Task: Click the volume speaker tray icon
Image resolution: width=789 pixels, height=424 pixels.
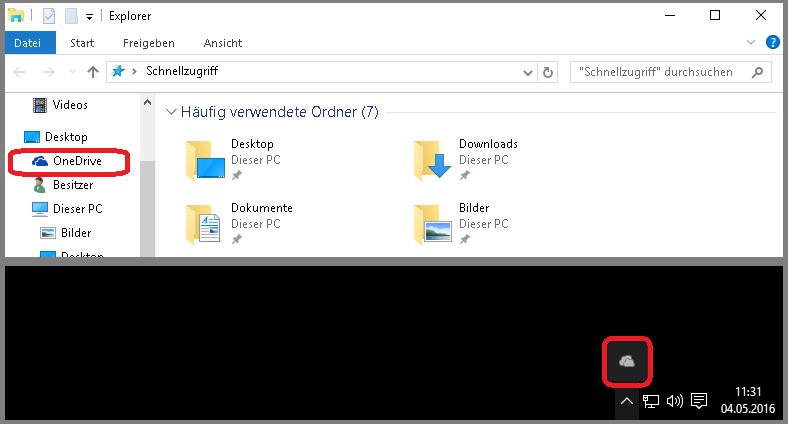Action: (x=674, y=402)
